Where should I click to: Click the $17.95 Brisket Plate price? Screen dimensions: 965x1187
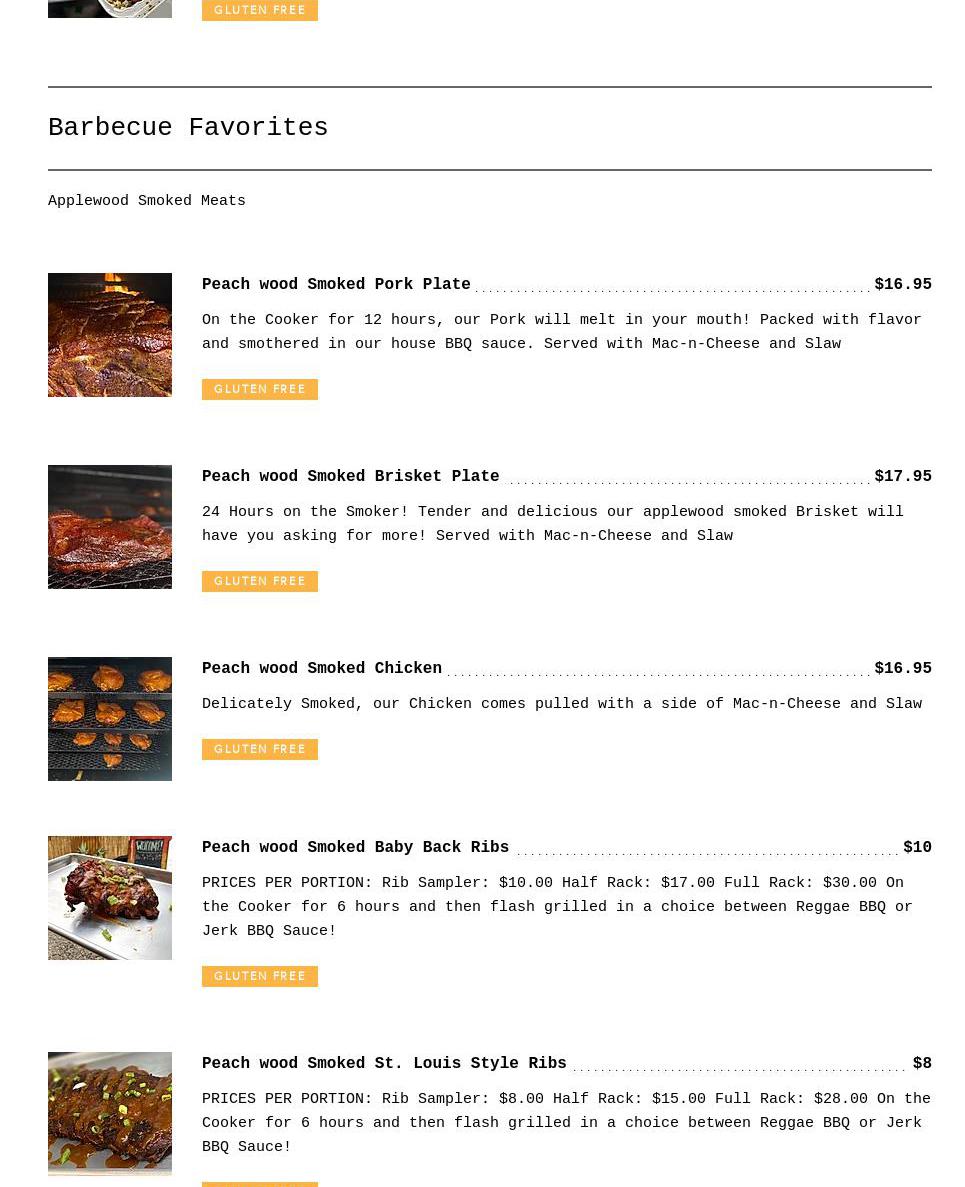tap(903, 476)
